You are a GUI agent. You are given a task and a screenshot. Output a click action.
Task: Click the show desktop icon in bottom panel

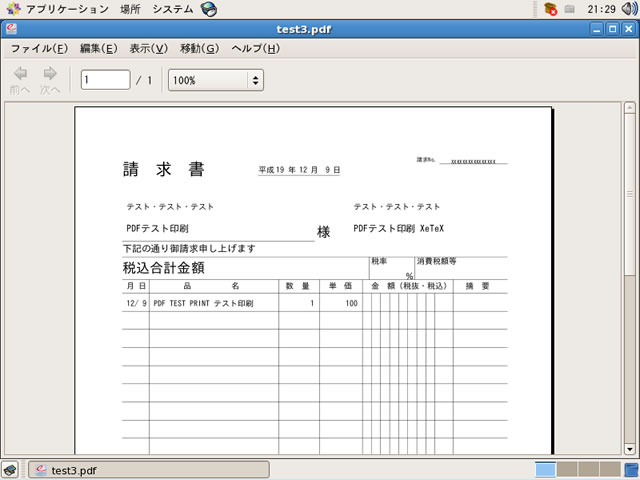[x=9, y=470]
